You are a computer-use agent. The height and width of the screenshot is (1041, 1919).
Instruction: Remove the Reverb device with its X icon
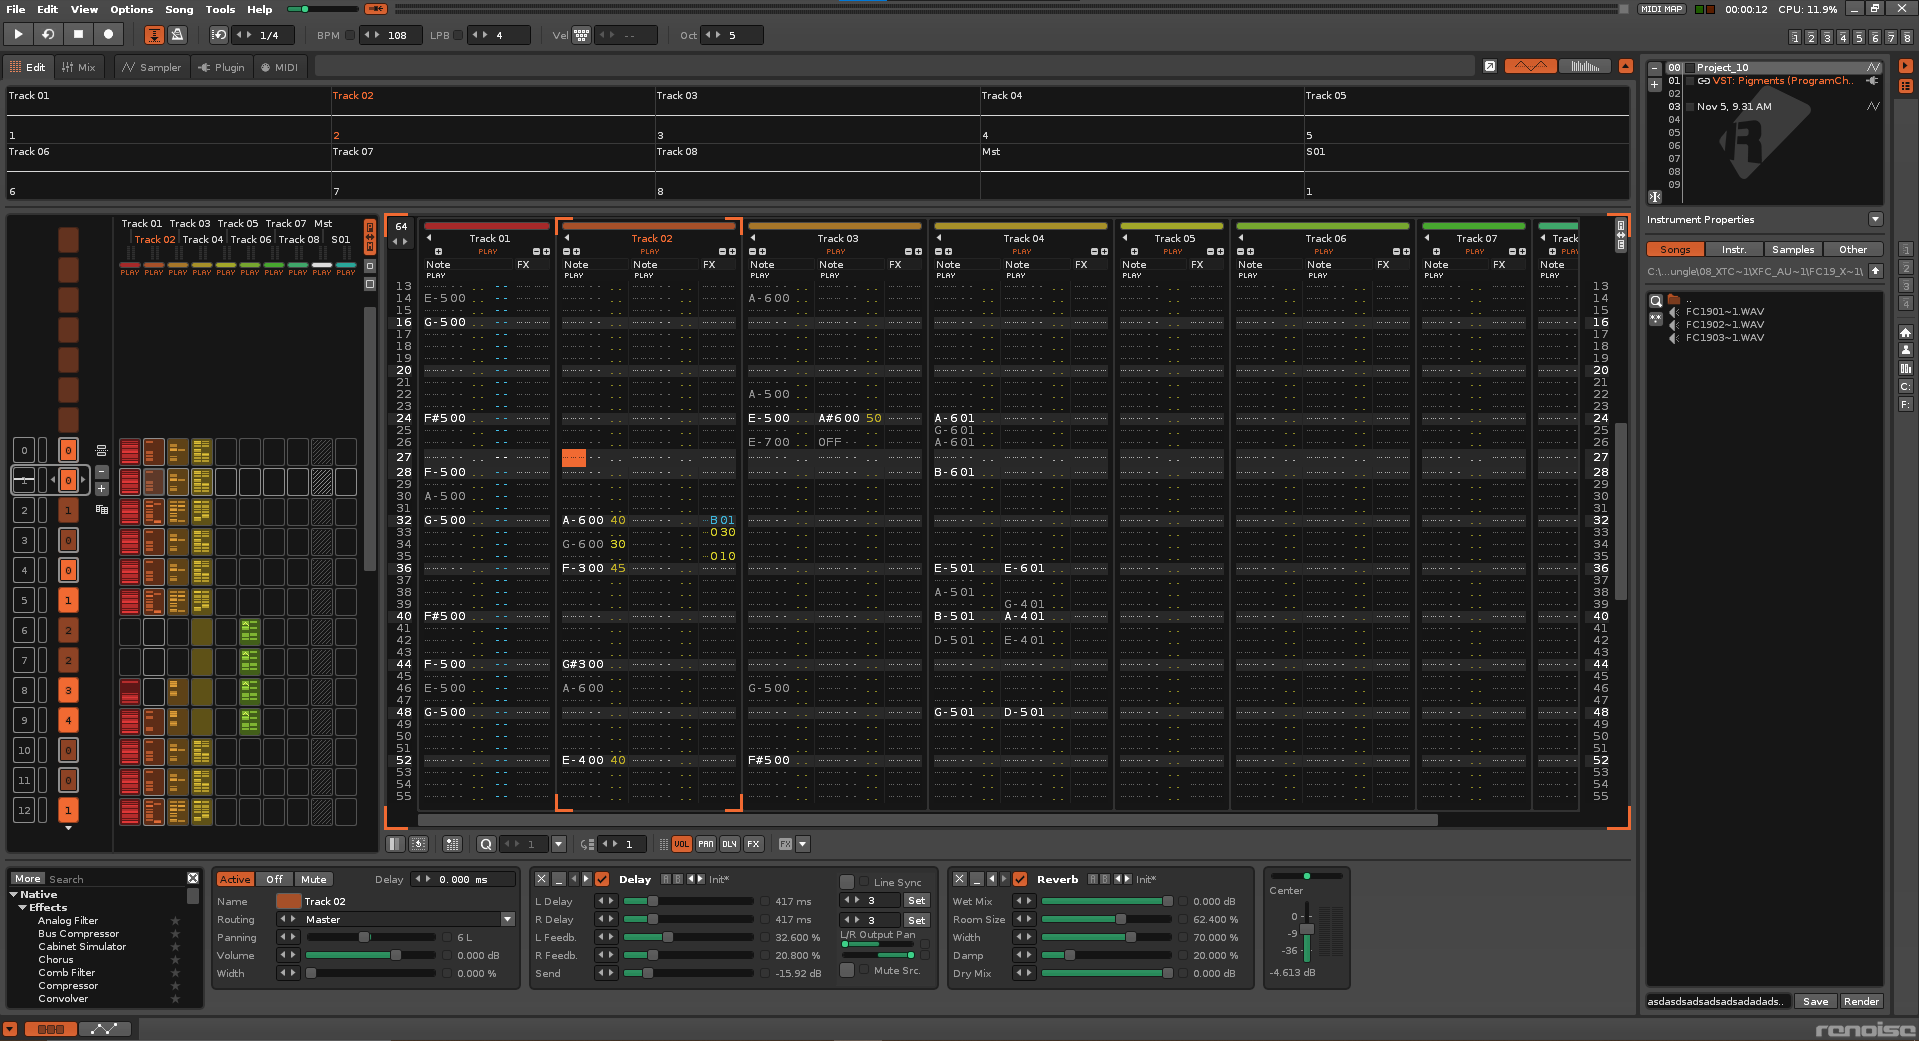pos(959,879)
